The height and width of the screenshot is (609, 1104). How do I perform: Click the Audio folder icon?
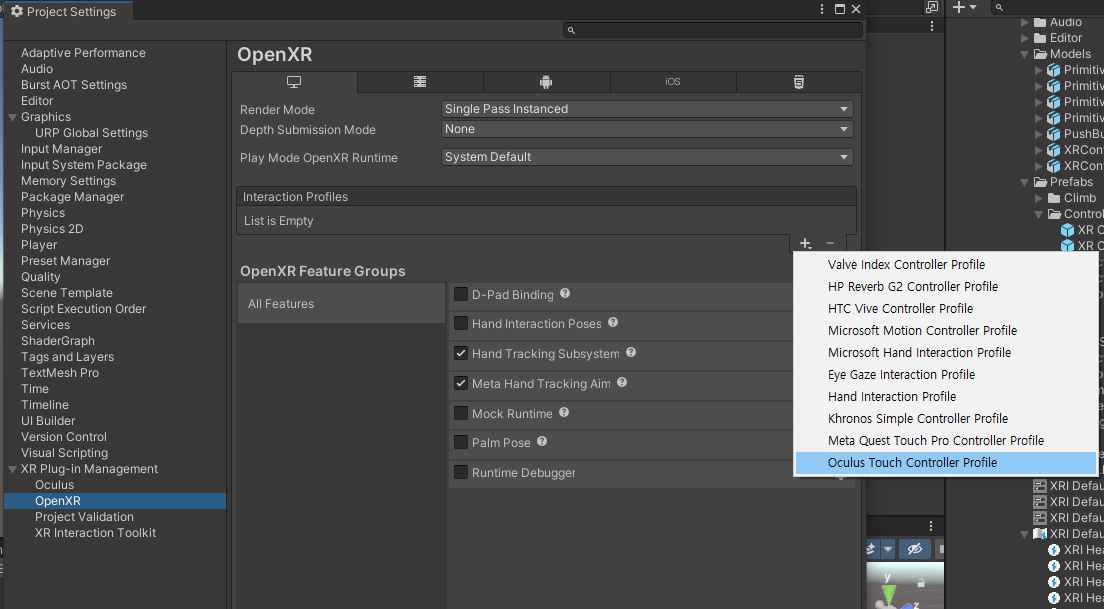coord(1040,23)
